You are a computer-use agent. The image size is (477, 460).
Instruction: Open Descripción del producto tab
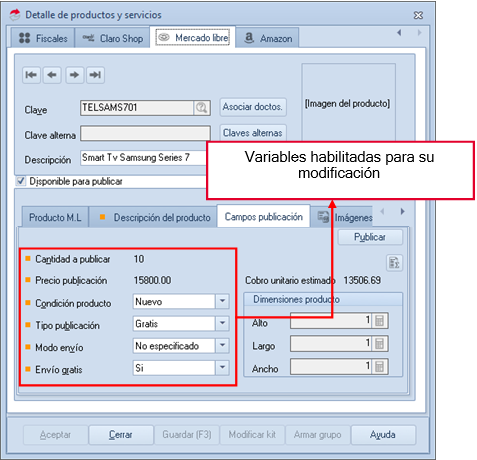point(153,217)
